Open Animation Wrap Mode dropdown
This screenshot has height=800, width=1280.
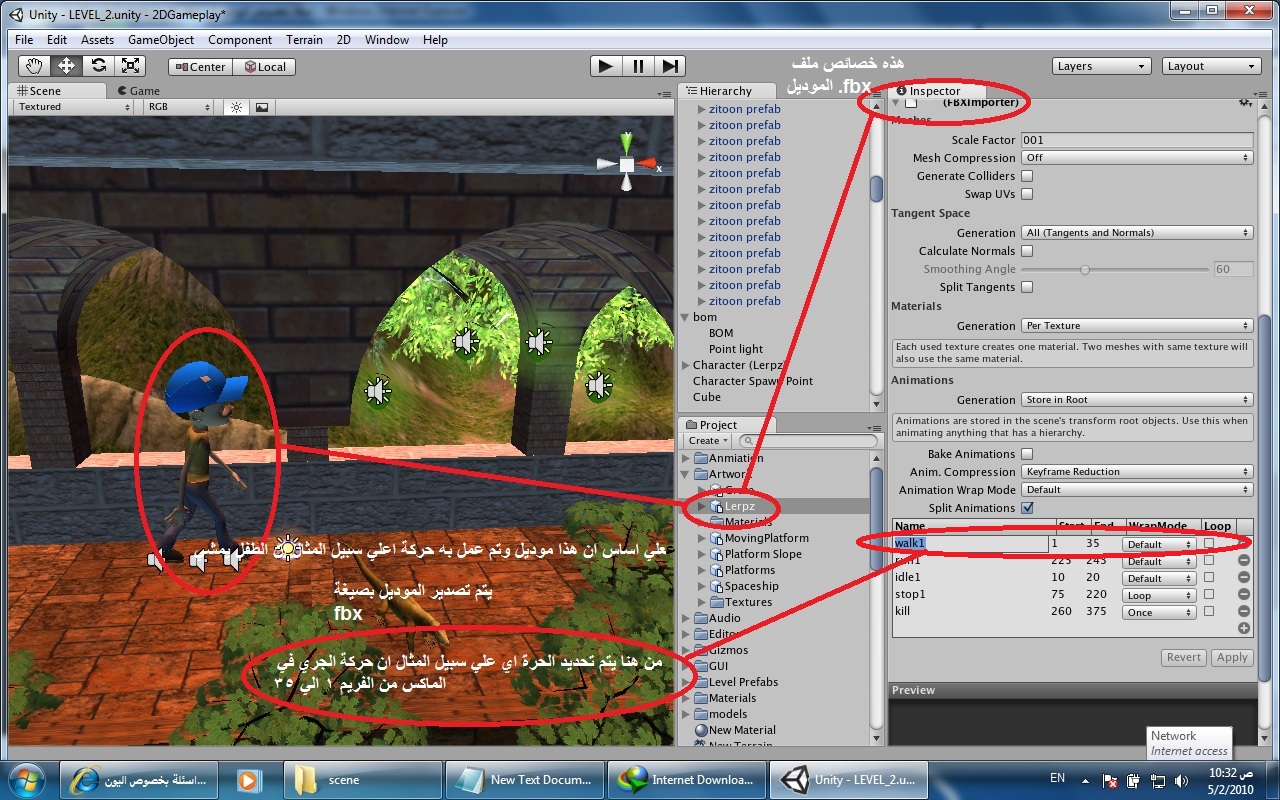tap(1137, 490)
